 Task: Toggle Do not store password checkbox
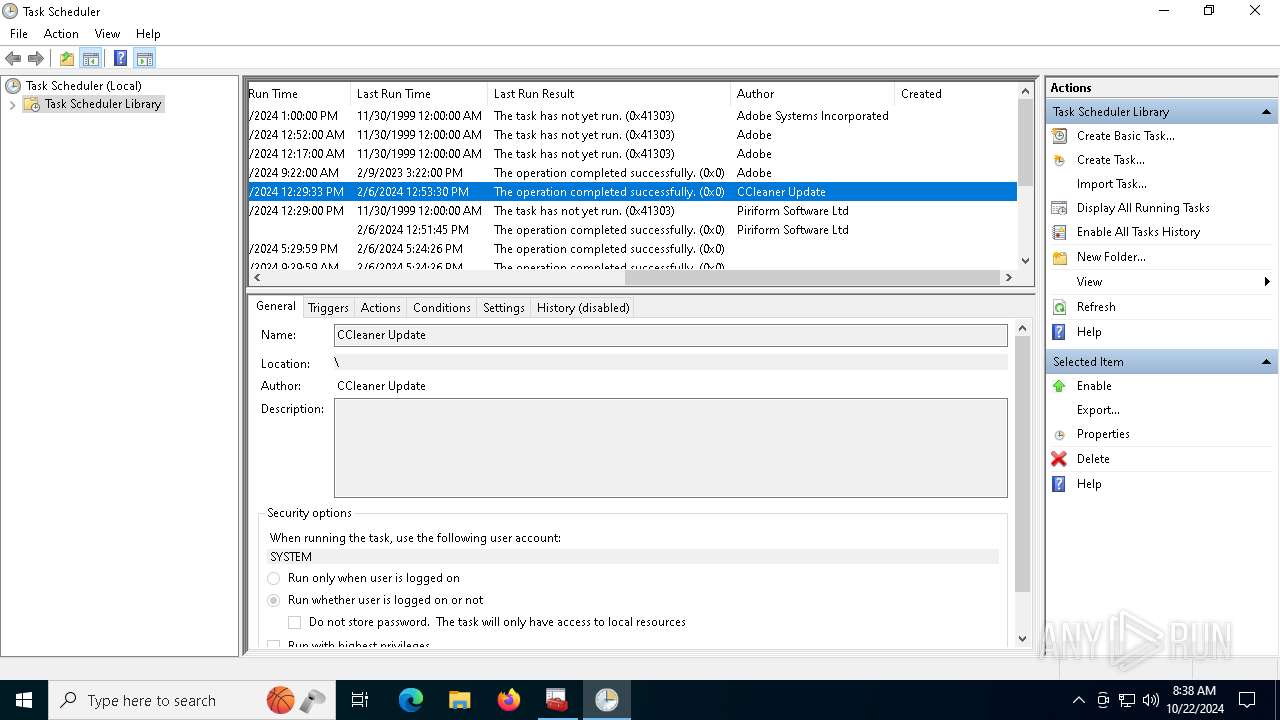point(295,622)
